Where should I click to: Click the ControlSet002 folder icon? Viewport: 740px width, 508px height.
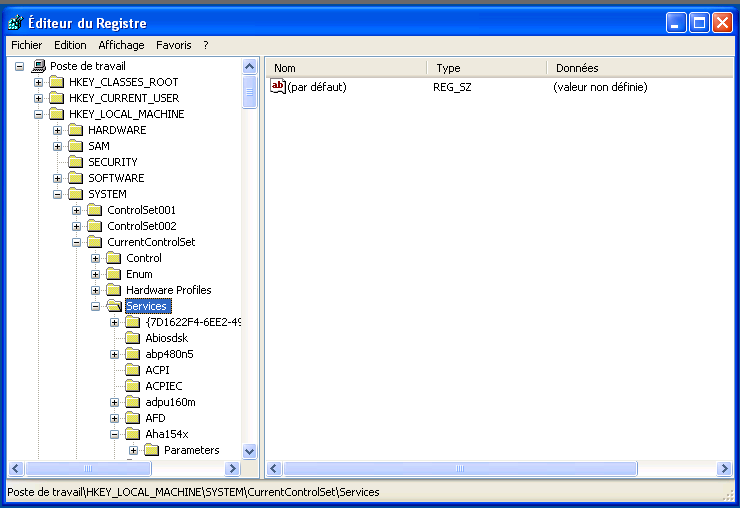pyautogui.click(x=95, y=226)
